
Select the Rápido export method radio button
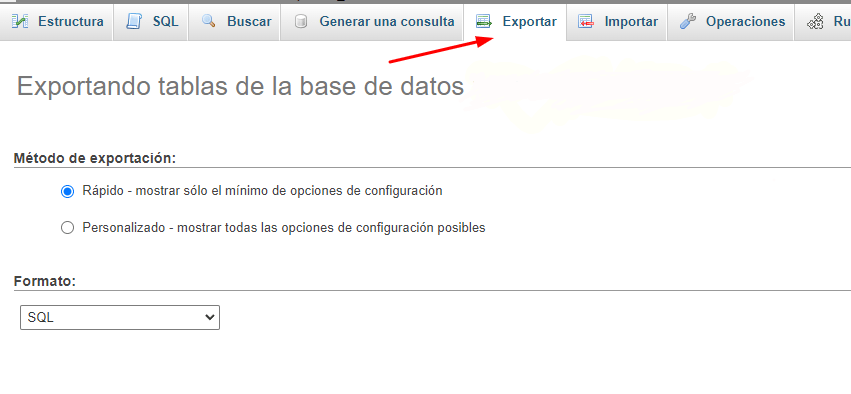67,192
